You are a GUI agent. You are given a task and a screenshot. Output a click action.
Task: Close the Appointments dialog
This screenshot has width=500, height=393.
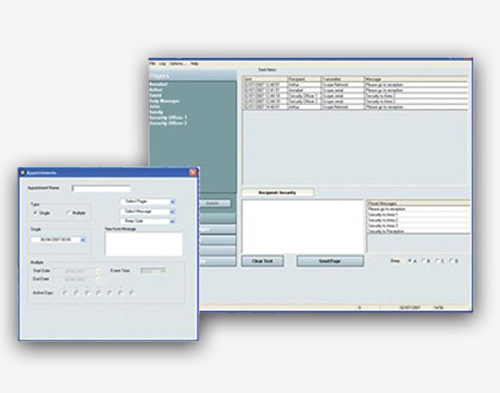pyautogui.click(x=193, y=172)
